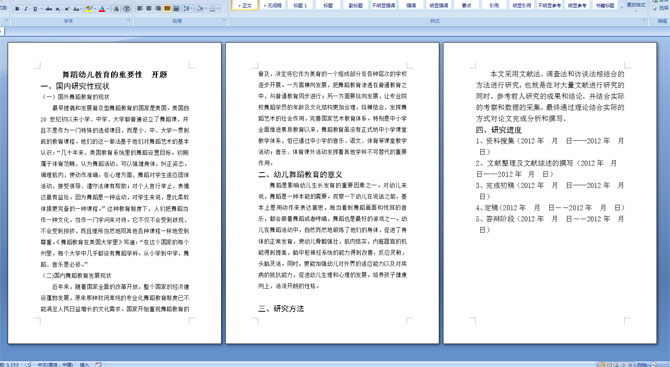
Task: Open the font dialog launcher arrow
Action: click(x=129, y=21)
